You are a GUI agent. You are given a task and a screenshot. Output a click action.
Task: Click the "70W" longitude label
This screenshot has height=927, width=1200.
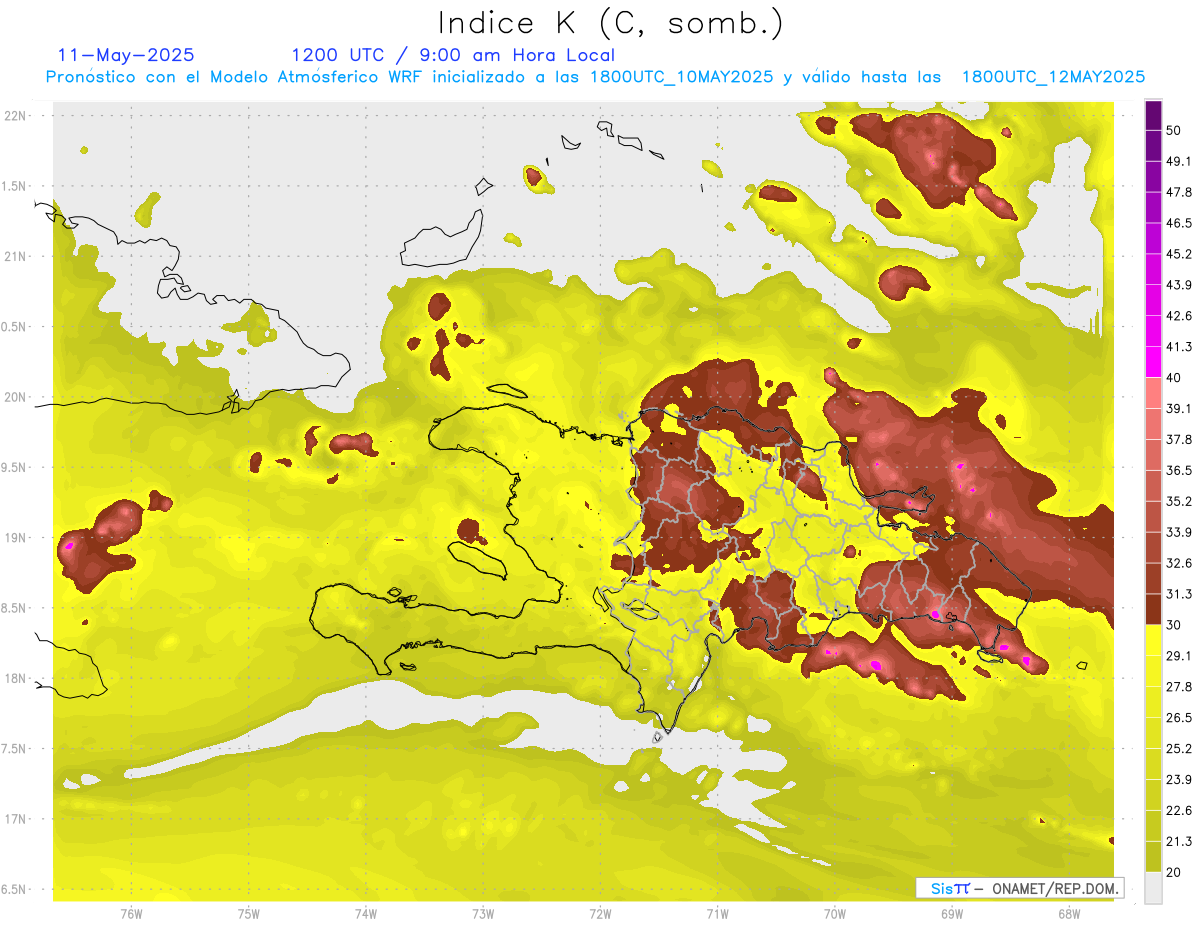[835, 914]
